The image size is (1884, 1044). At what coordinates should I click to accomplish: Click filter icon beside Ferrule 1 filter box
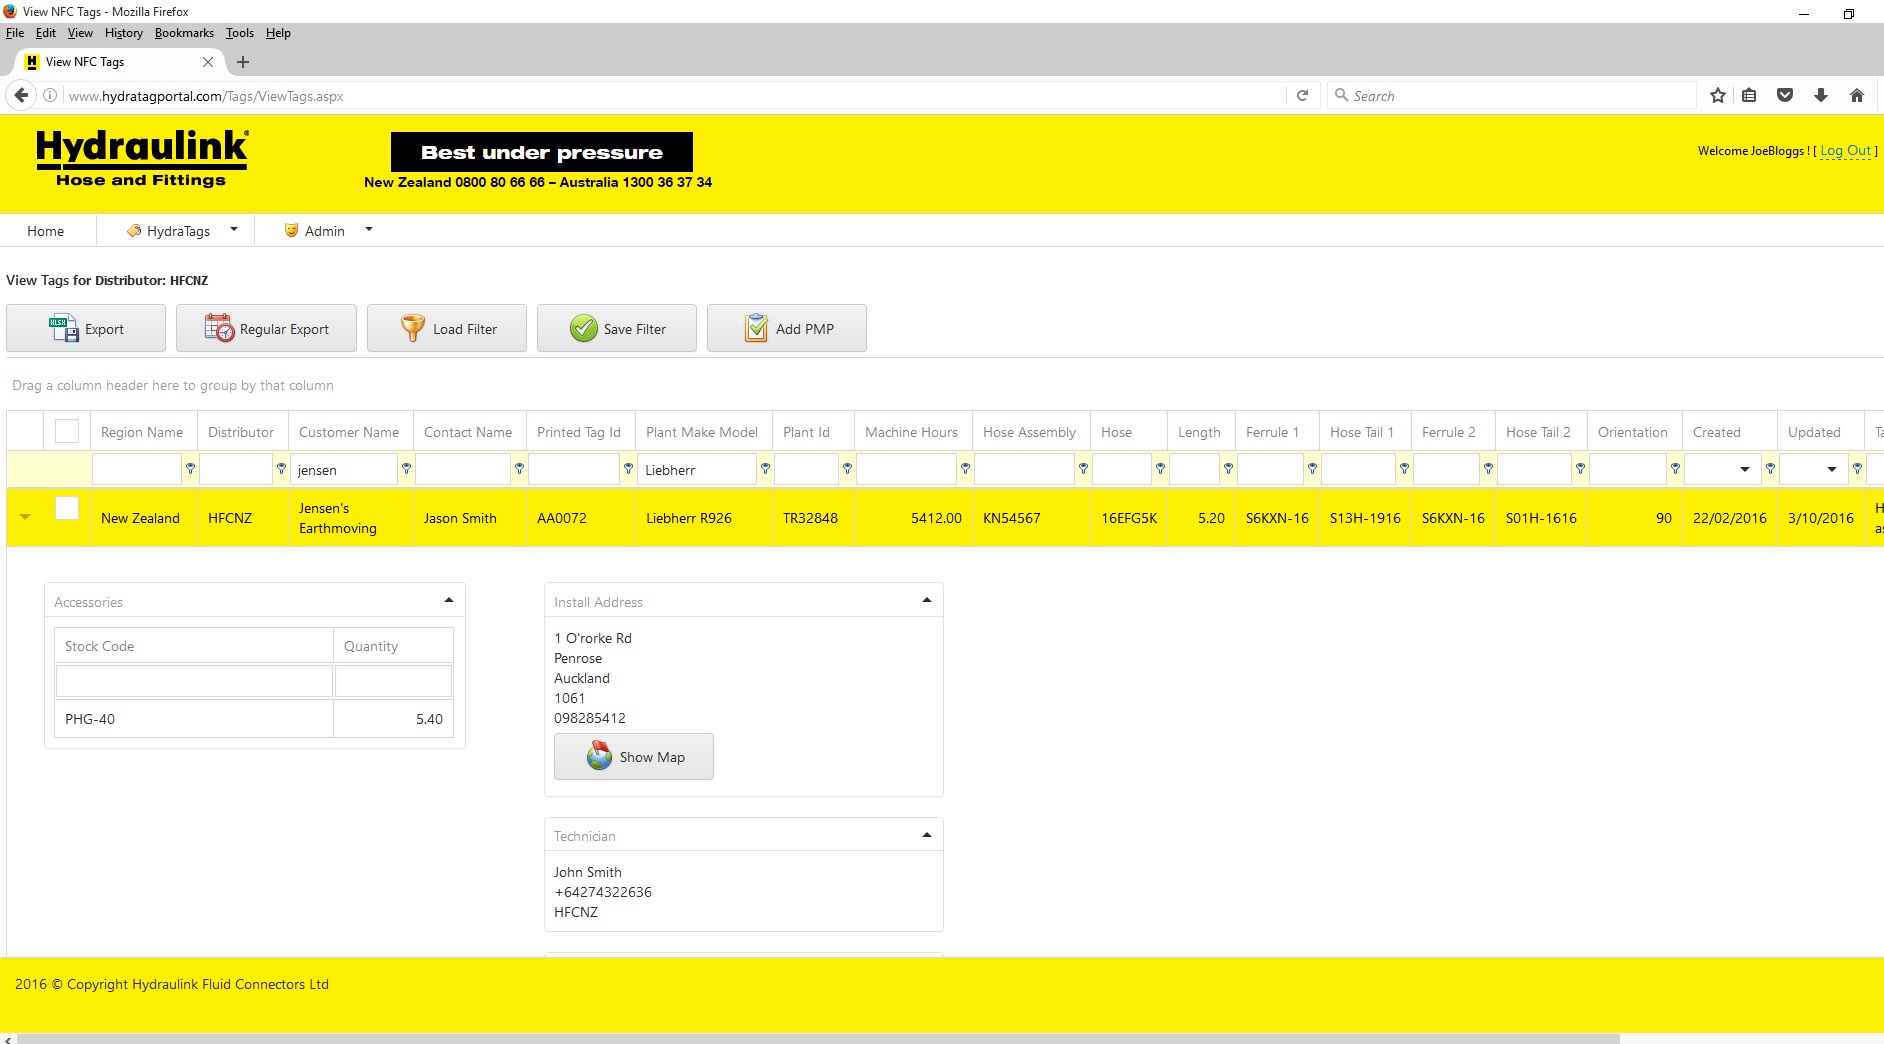1312,469
